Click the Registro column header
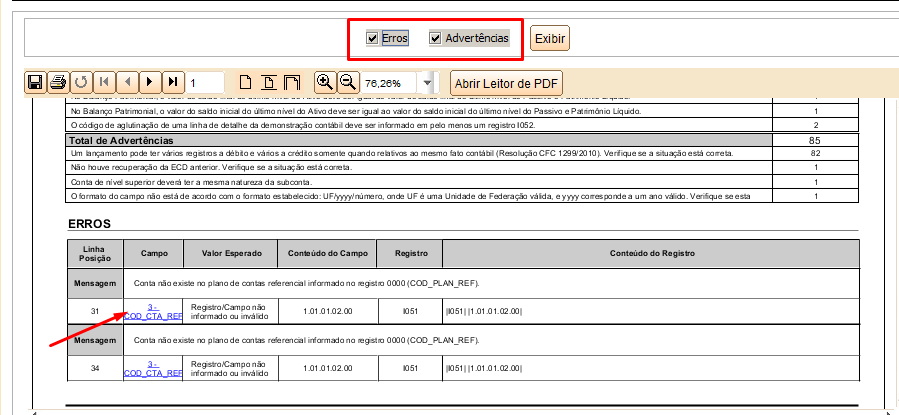899x415 pixels. point(410,253)
